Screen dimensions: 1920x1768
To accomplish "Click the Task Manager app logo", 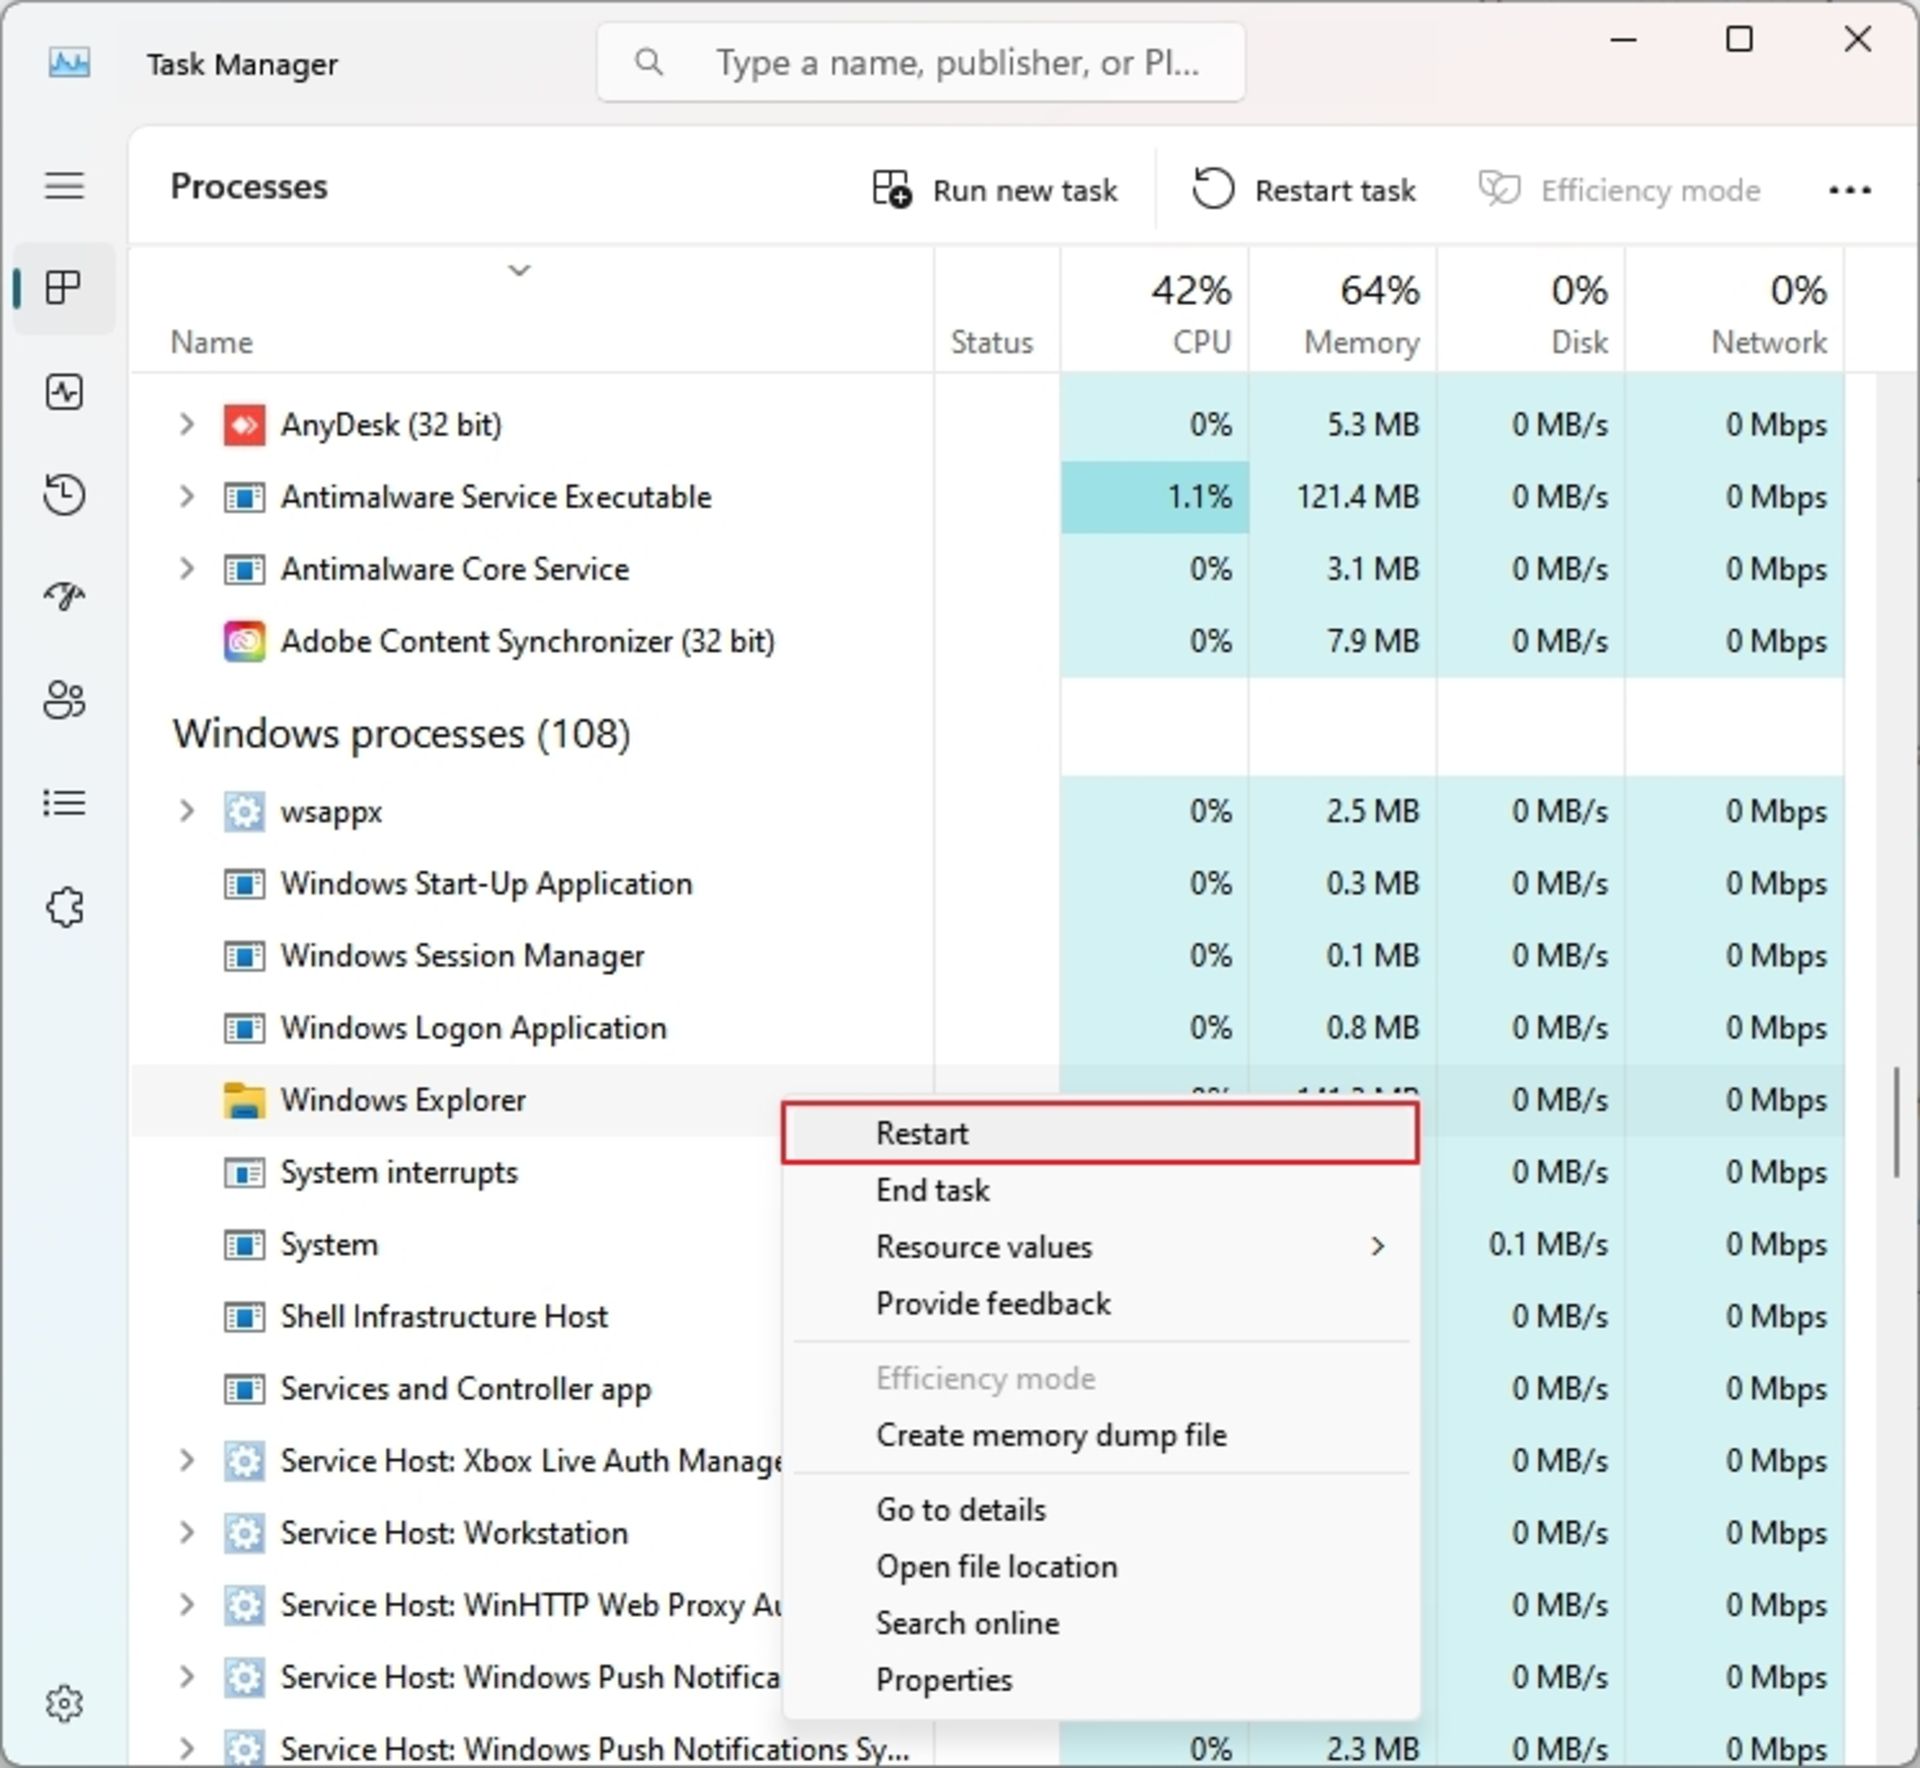I will 69,64.
